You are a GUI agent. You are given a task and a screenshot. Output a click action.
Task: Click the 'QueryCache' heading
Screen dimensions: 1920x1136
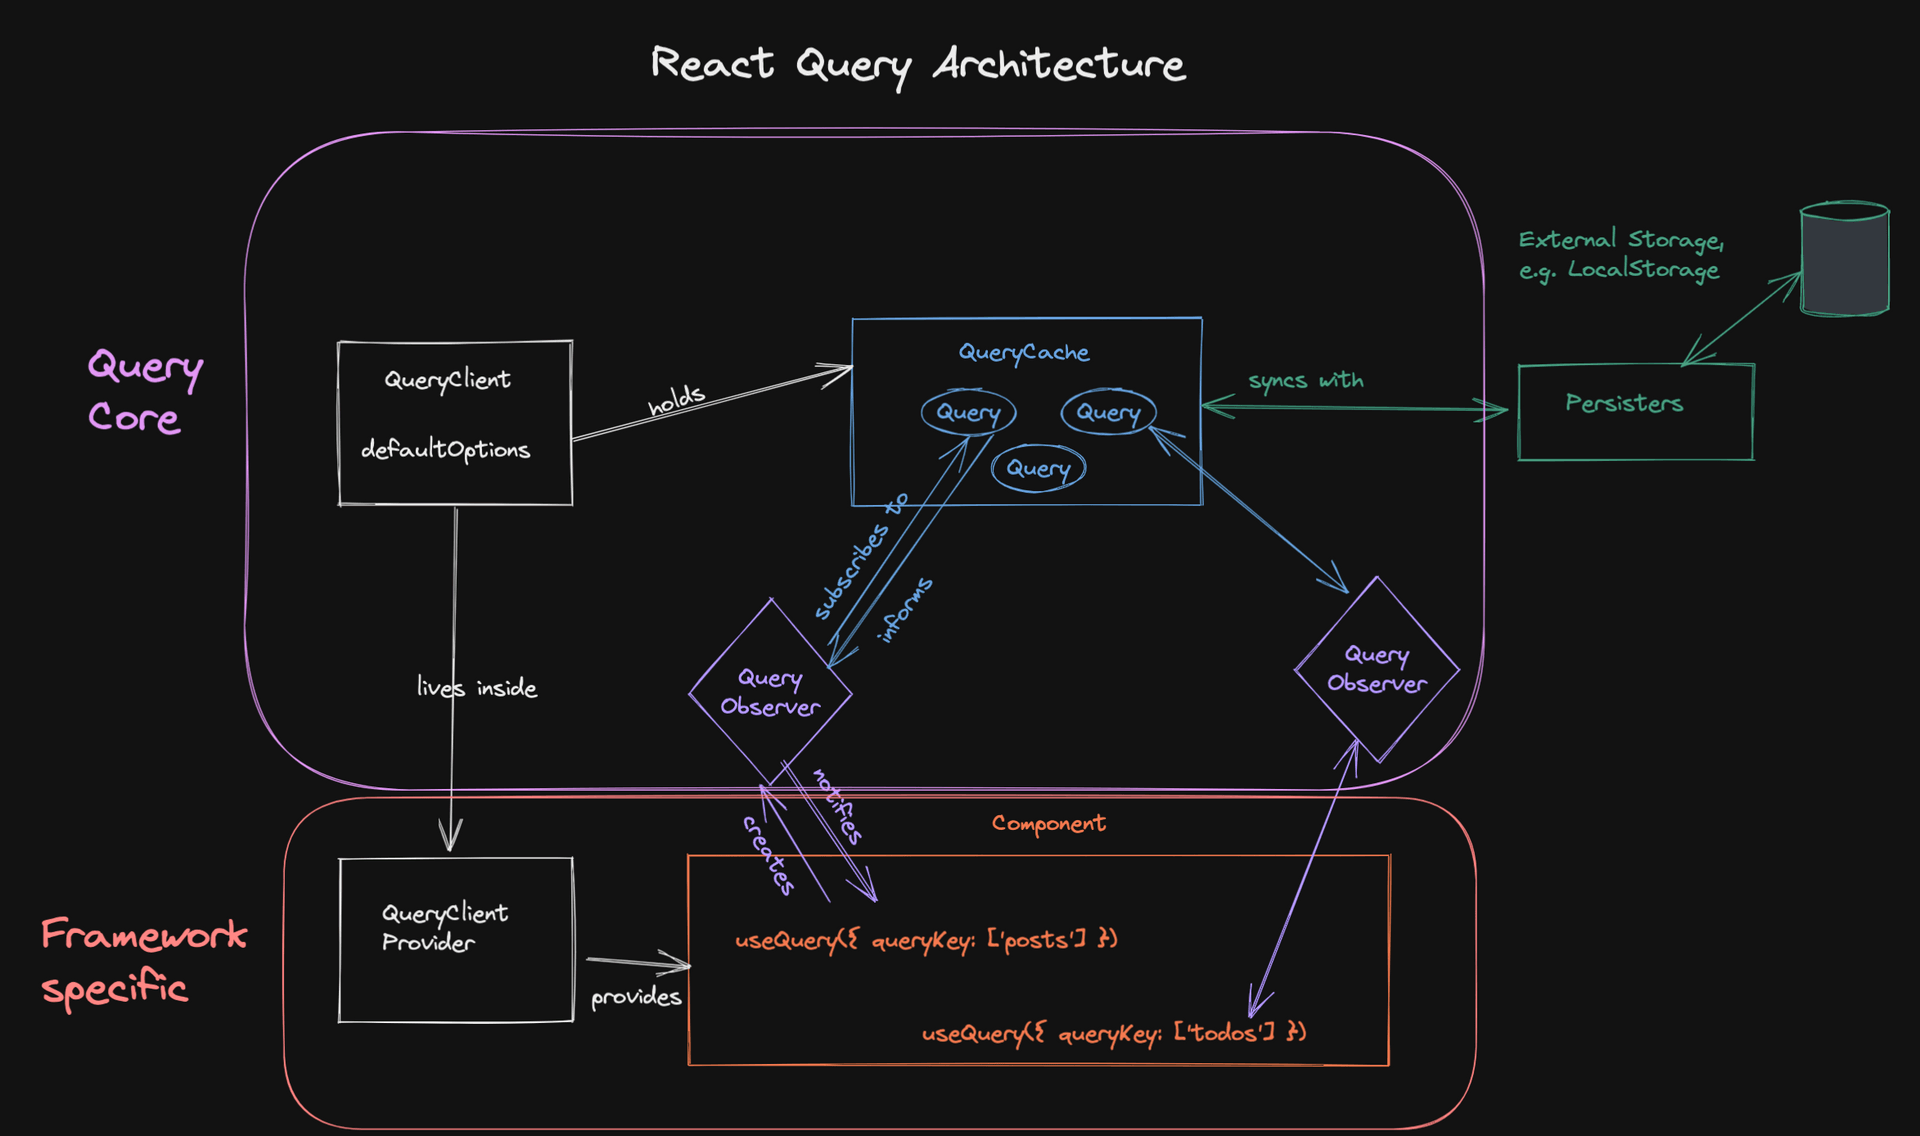coord(1024,352)
